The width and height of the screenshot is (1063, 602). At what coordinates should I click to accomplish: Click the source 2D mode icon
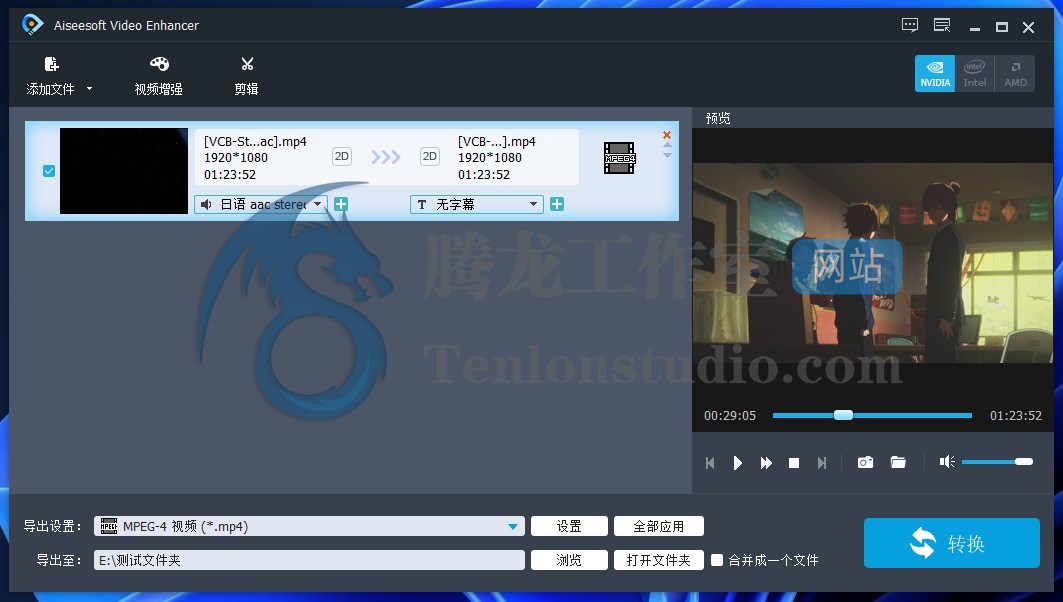[342, 157]
